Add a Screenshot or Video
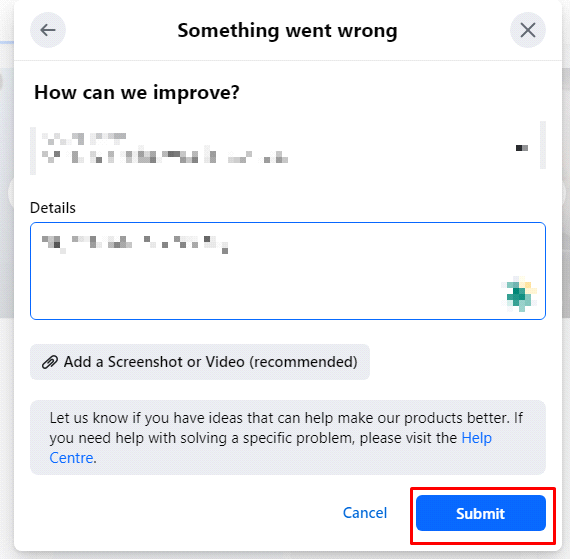Viewport: 570px width, 559px height. [200, 362]
